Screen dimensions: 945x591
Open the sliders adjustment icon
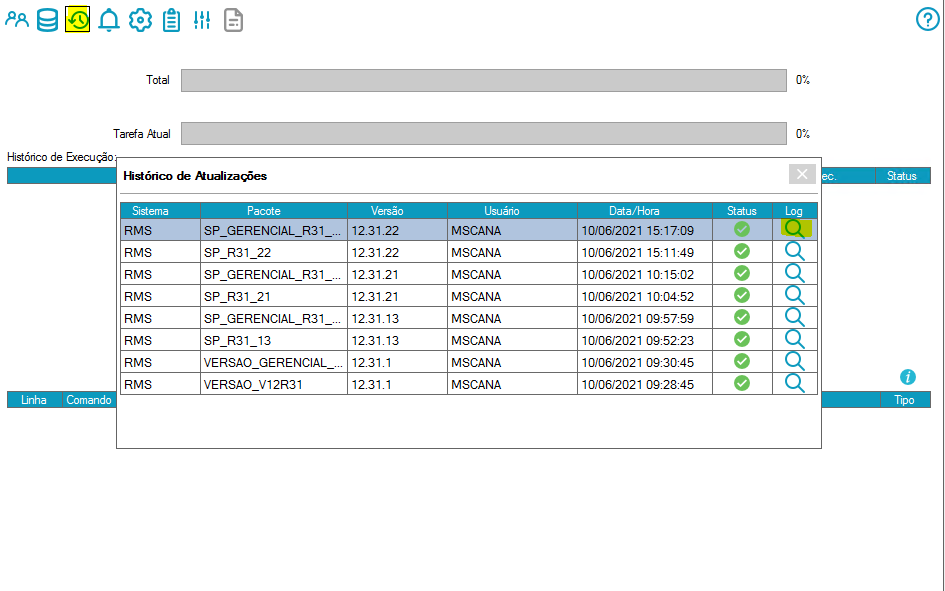tap(202, 20)
